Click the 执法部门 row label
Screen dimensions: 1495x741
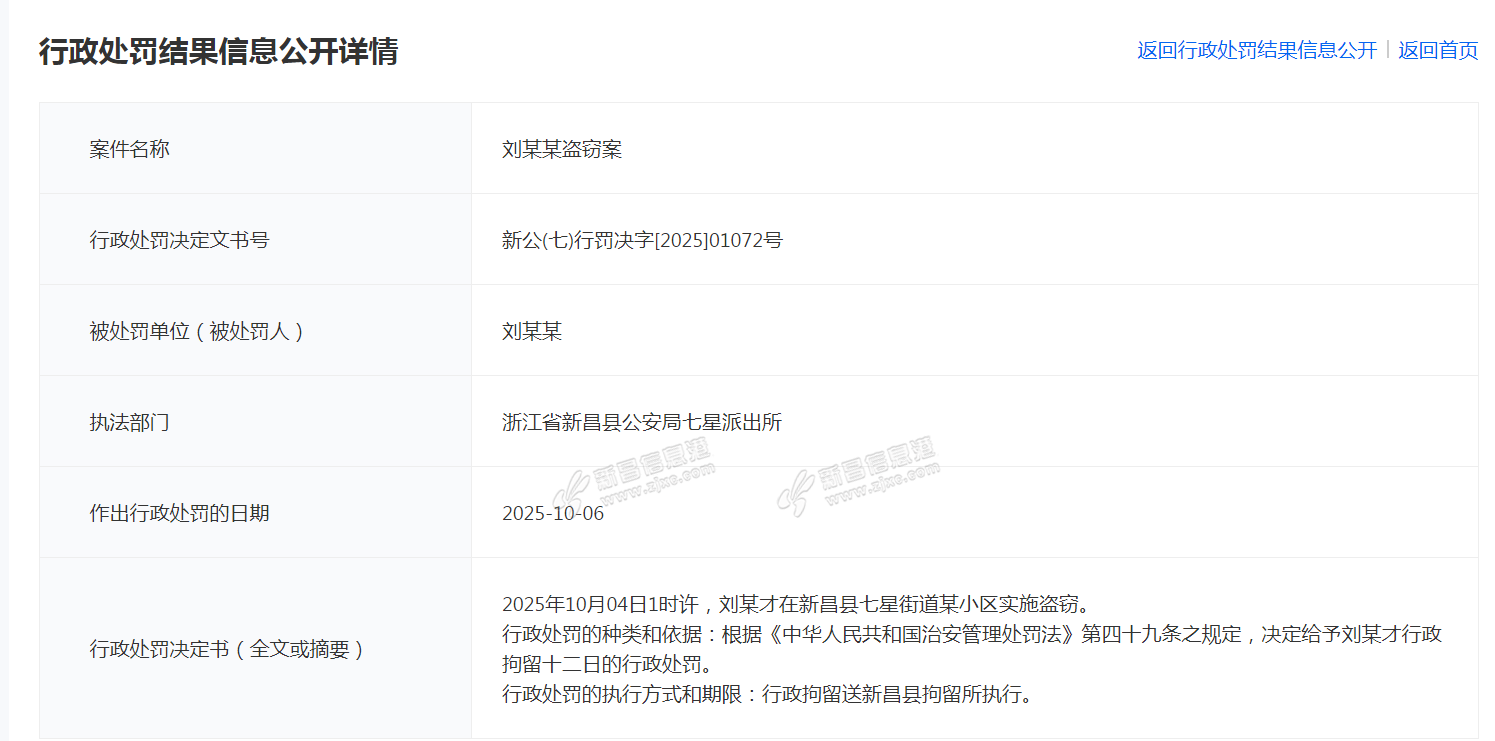pyautogui.click(x=129, y=422)
